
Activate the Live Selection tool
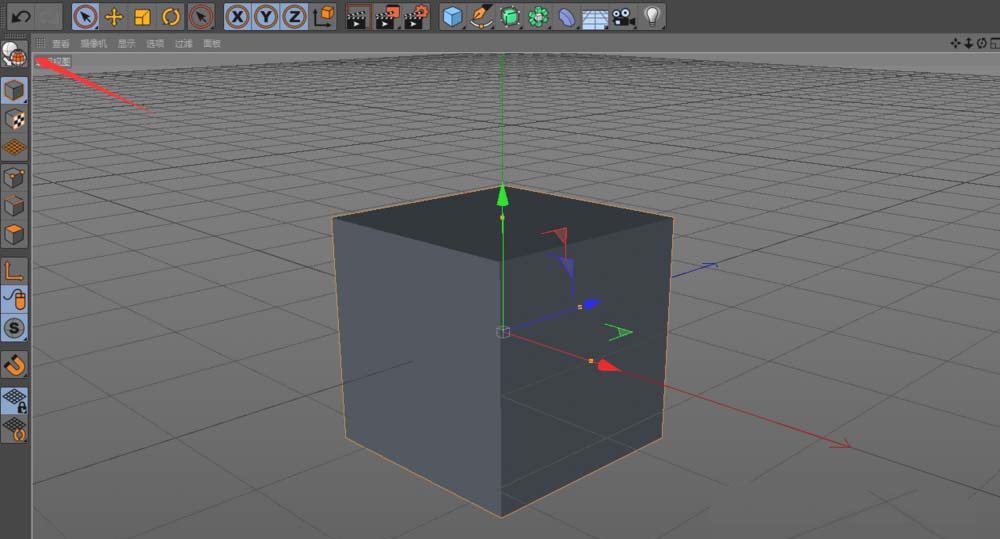point(86,16)
